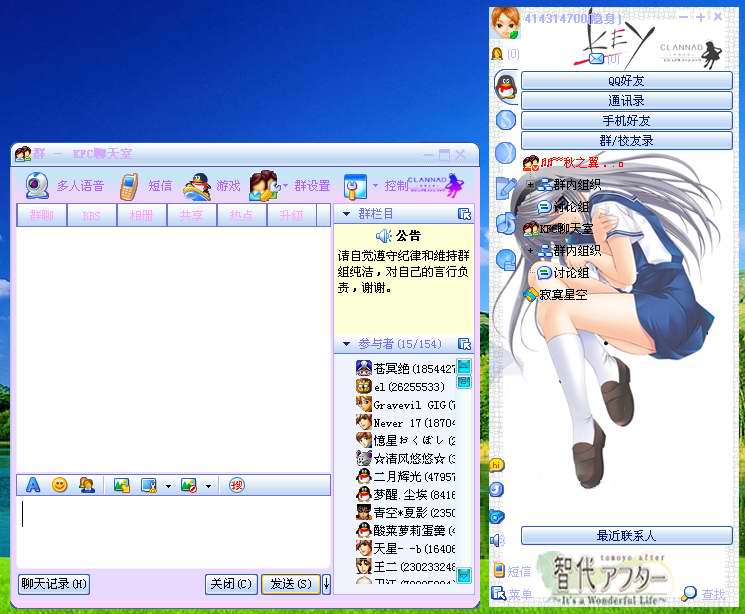
Task: Launch QQ games with the 游戏 penguin icon
Action: coord(197,187)
